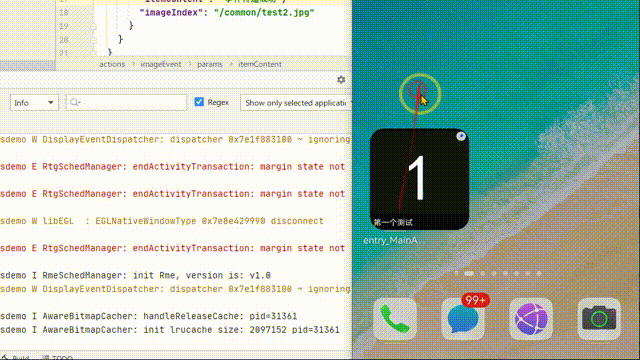Click log line 'handleReleaseCache: pid=31361'
Image resolution: width=640 pixels, height=360 pixels.
(x=149, y=316)
